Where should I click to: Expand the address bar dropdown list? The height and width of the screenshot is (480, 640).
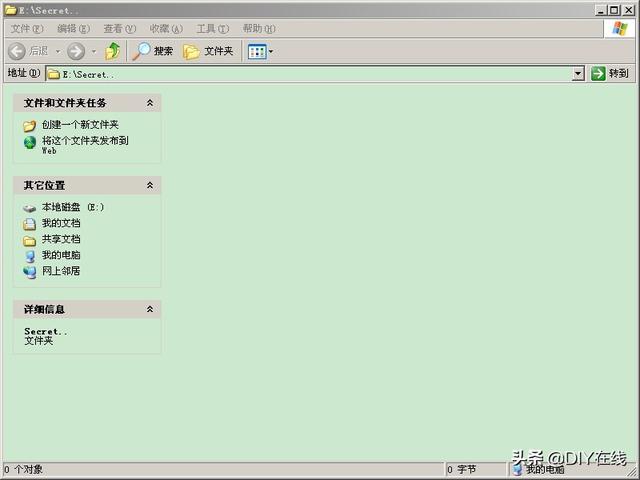(578, 74)
